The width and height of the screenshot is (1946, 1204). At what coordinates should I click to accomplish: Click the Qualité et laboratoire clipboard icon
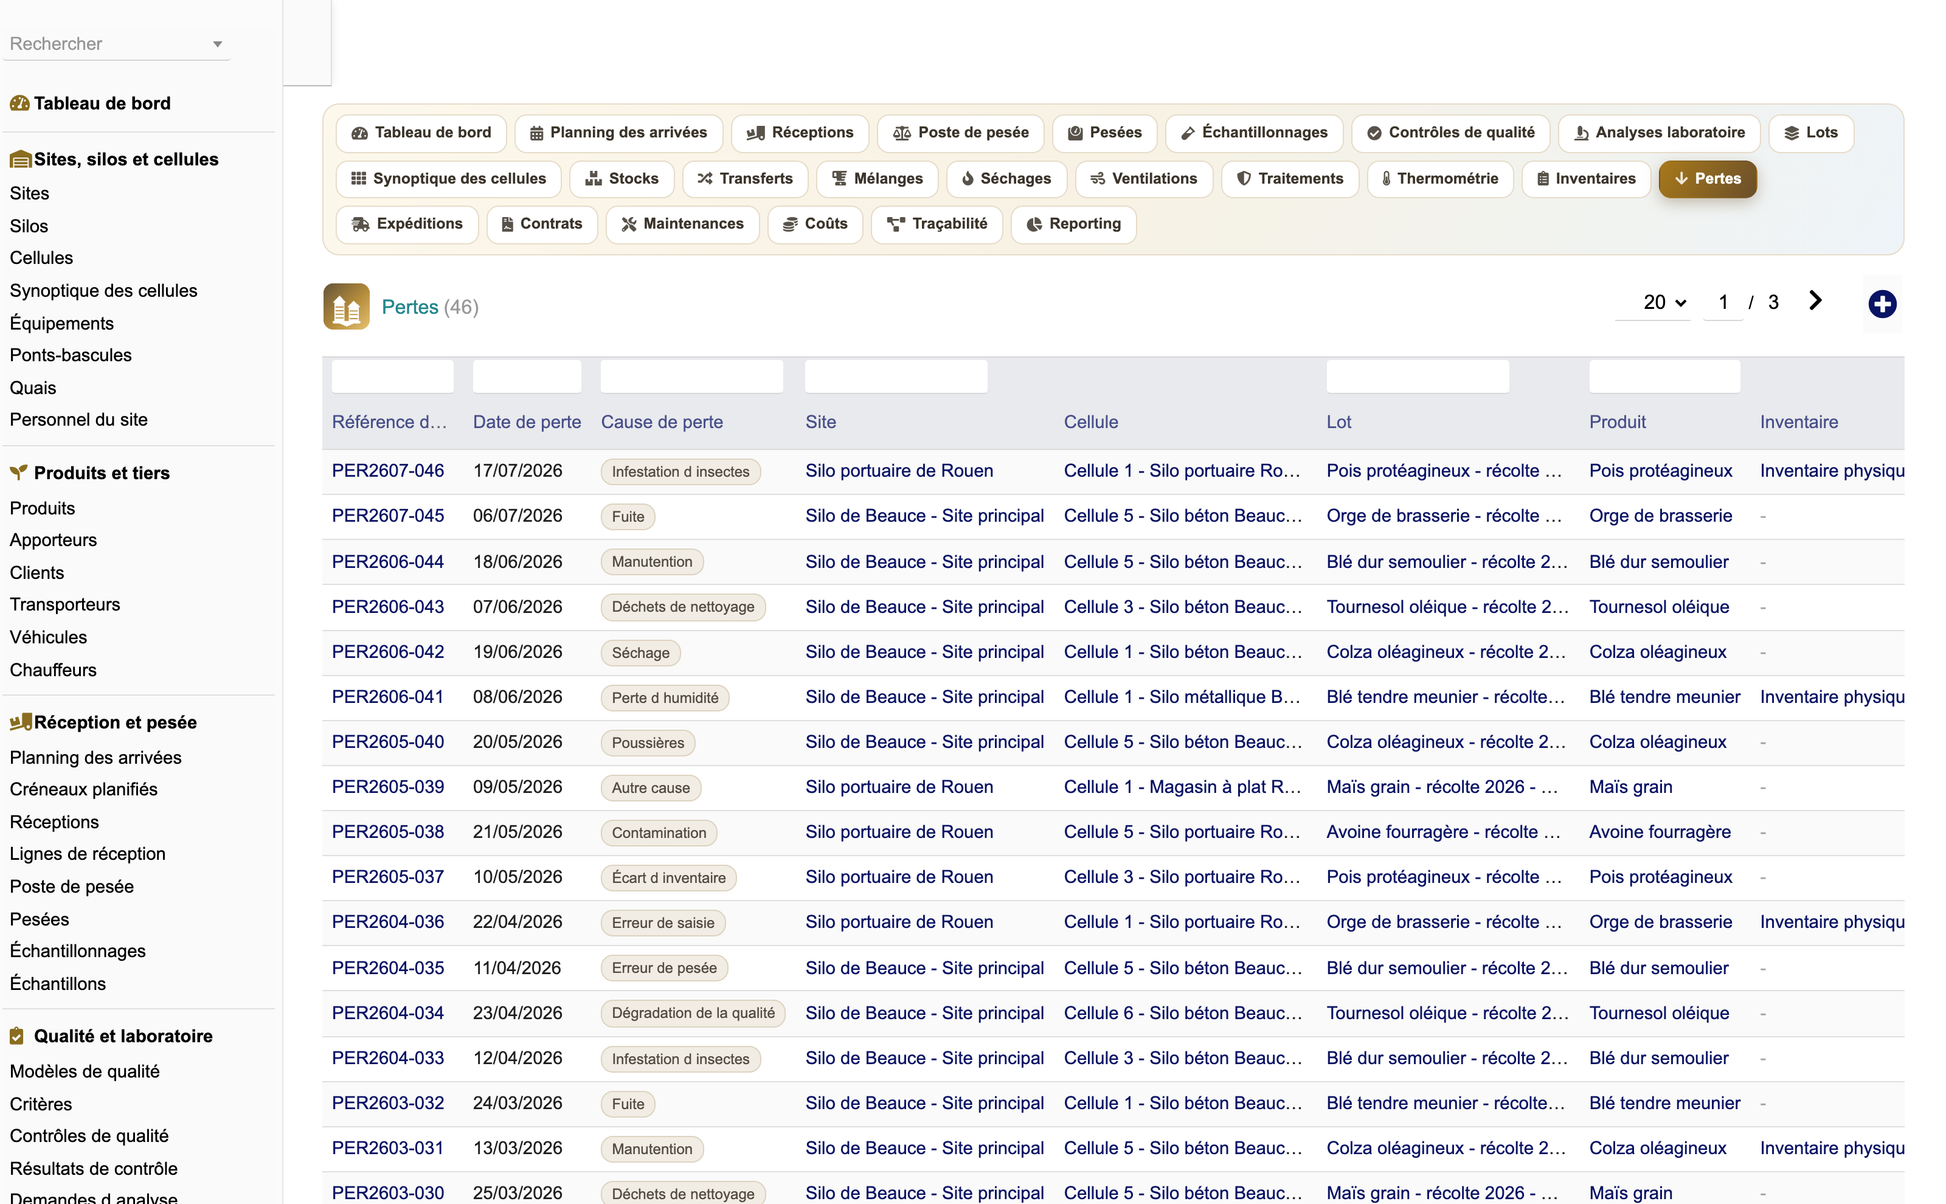17,1036
